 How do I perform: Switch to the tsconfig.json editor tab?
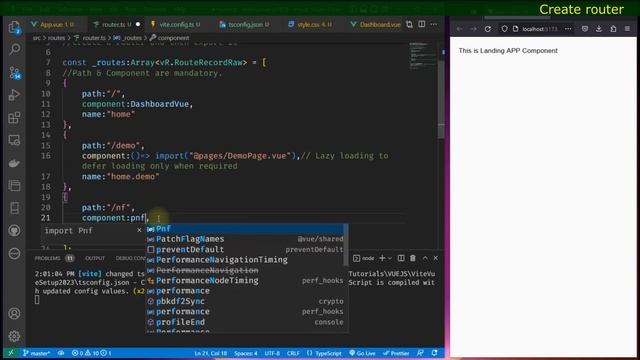[245, 24]
